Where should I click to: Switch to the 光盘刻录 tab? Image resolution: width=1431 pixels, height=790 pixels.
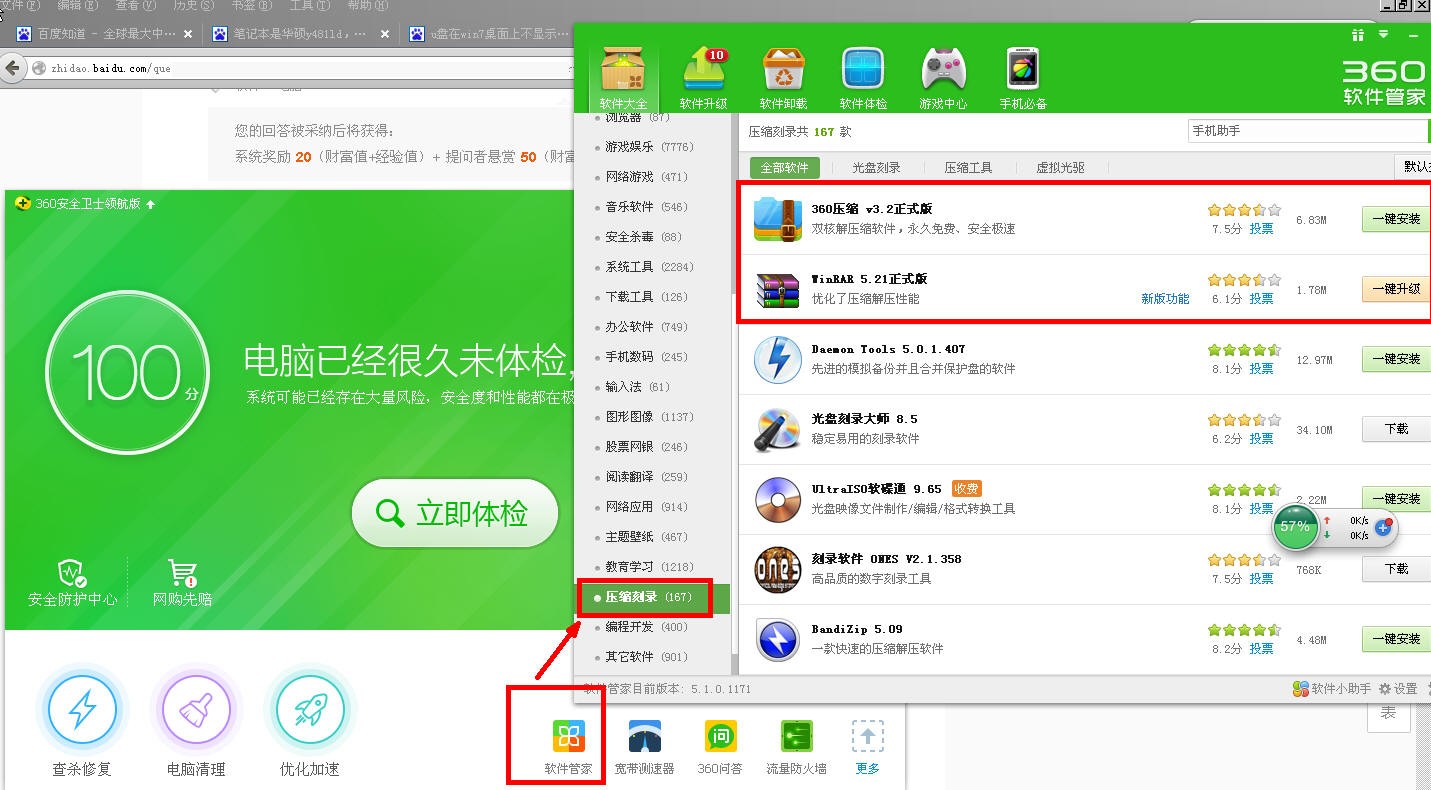pos(876,167)
